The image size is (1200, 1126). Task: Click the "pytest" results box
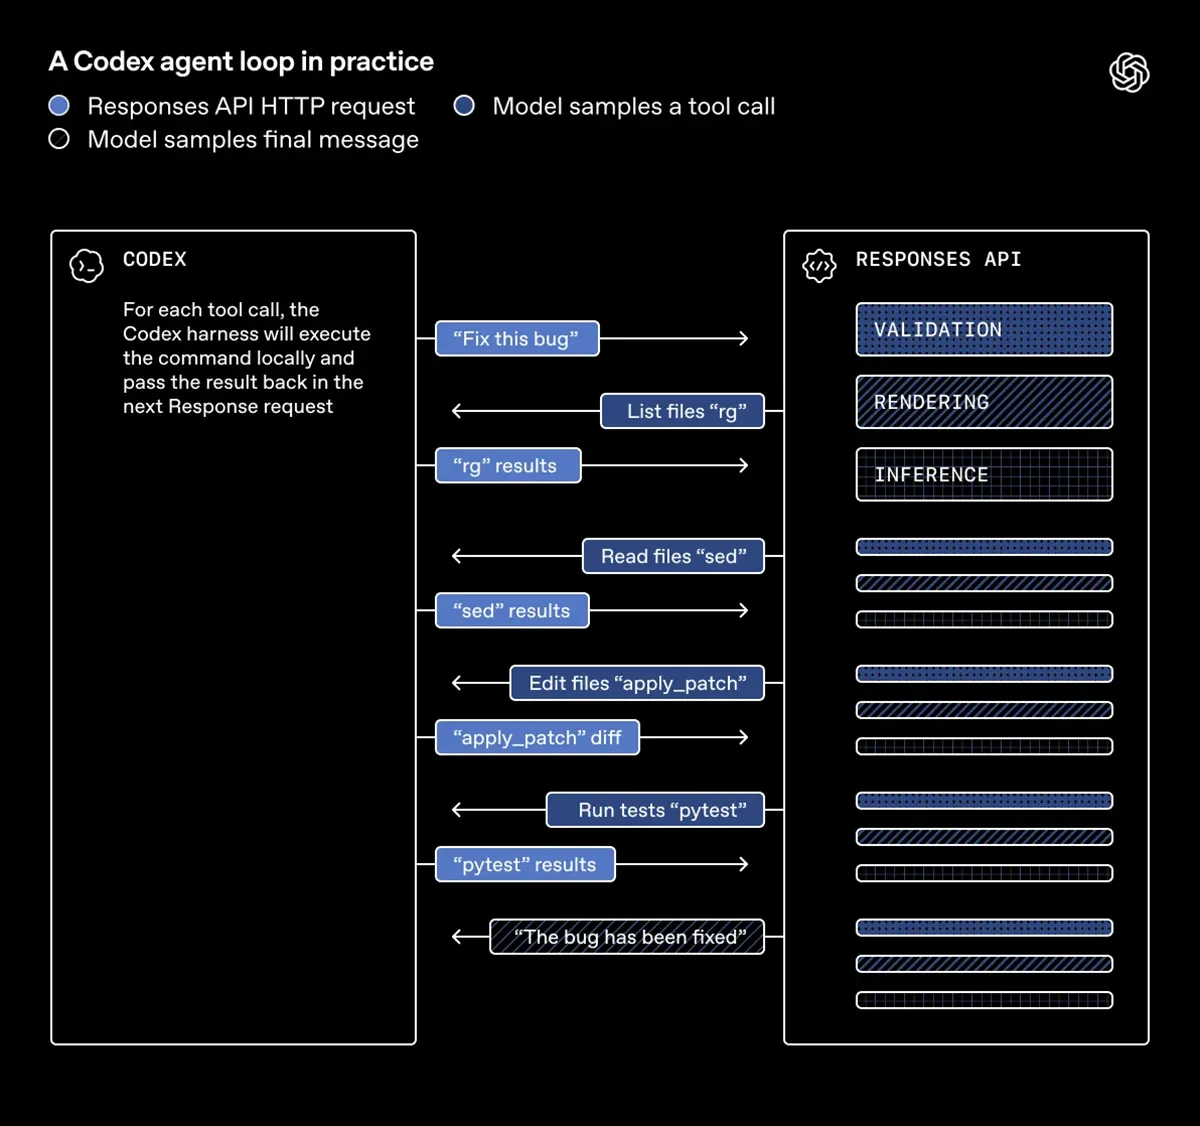click(525, 865)
